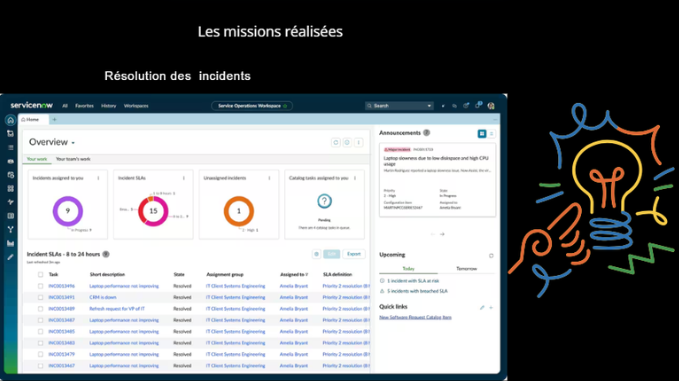Open the All menu in the top navigation
Viewport: 679px width, 381px height.
click(65, 106)
